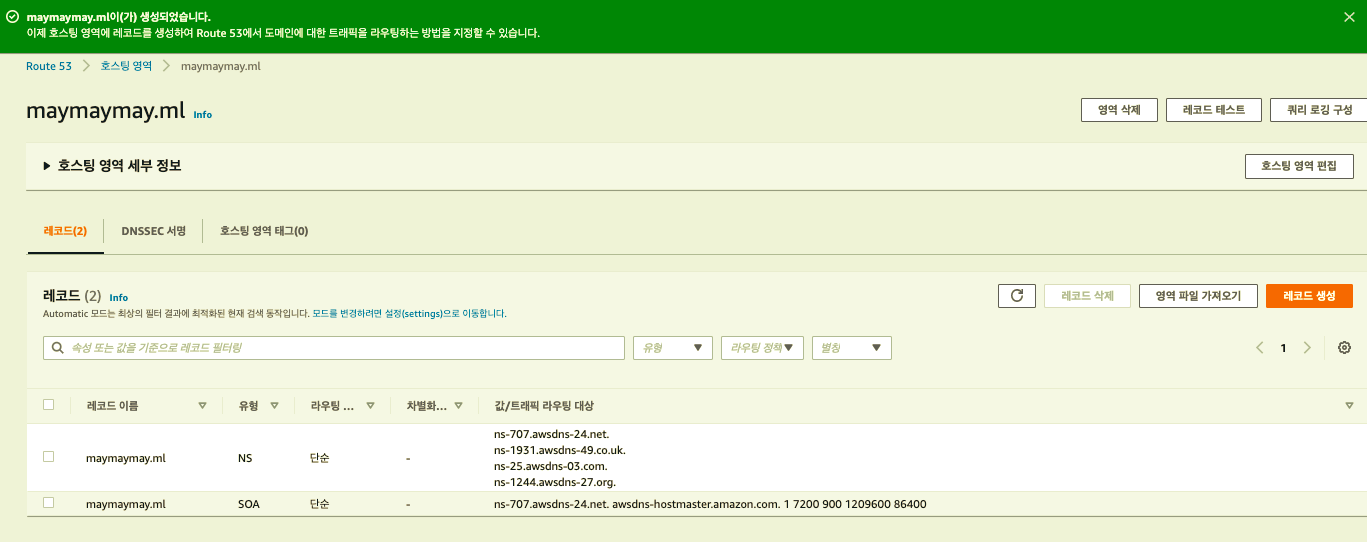
Task: Click 영역 파일 가져오기 button
Action: pos(1198,296)
